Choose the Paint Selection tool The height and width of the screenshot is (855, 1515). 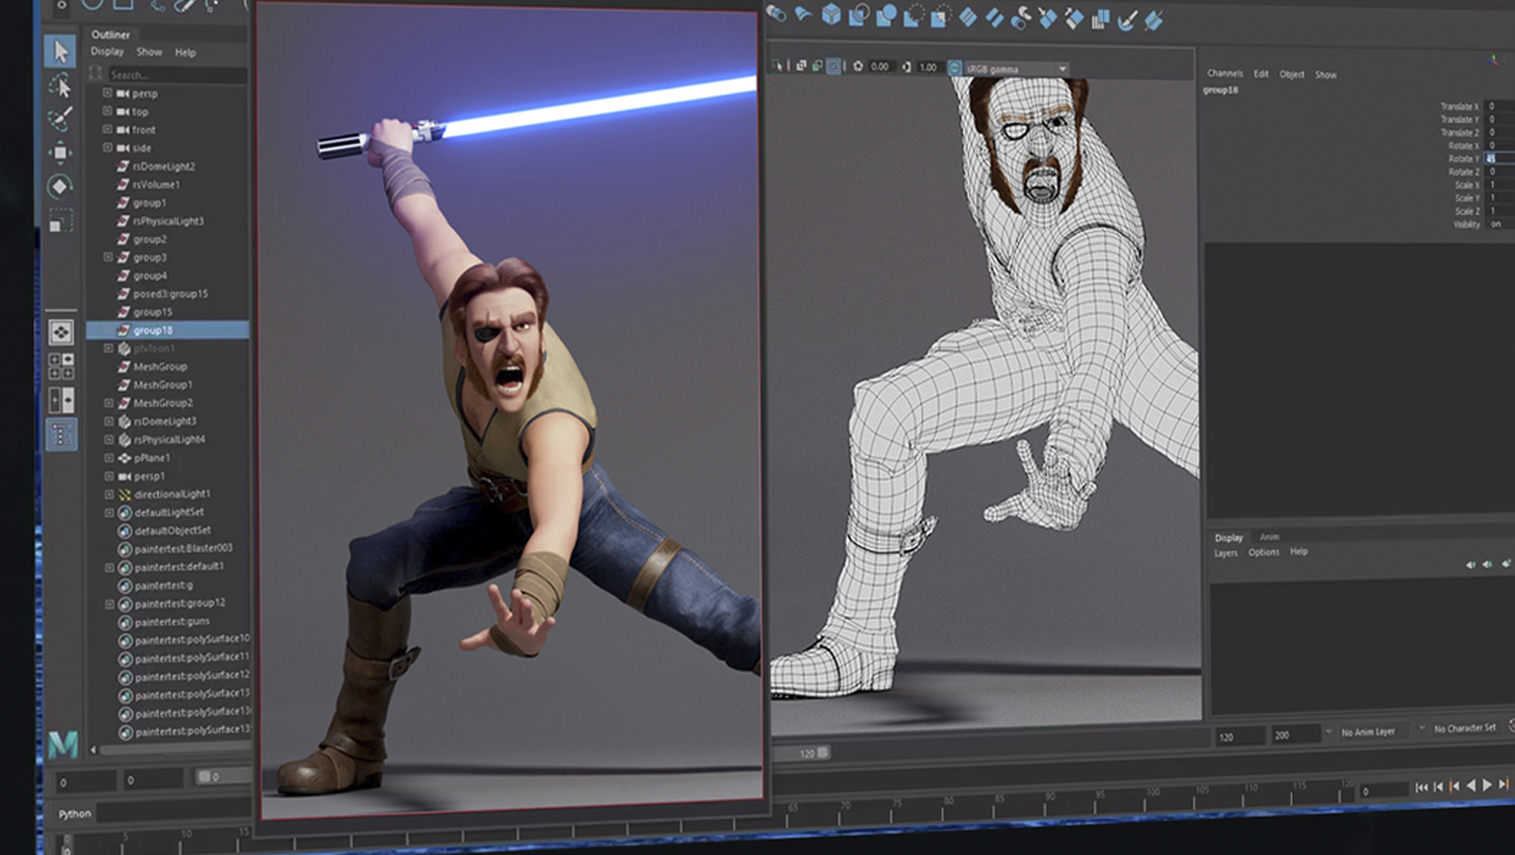pos(61,119)
